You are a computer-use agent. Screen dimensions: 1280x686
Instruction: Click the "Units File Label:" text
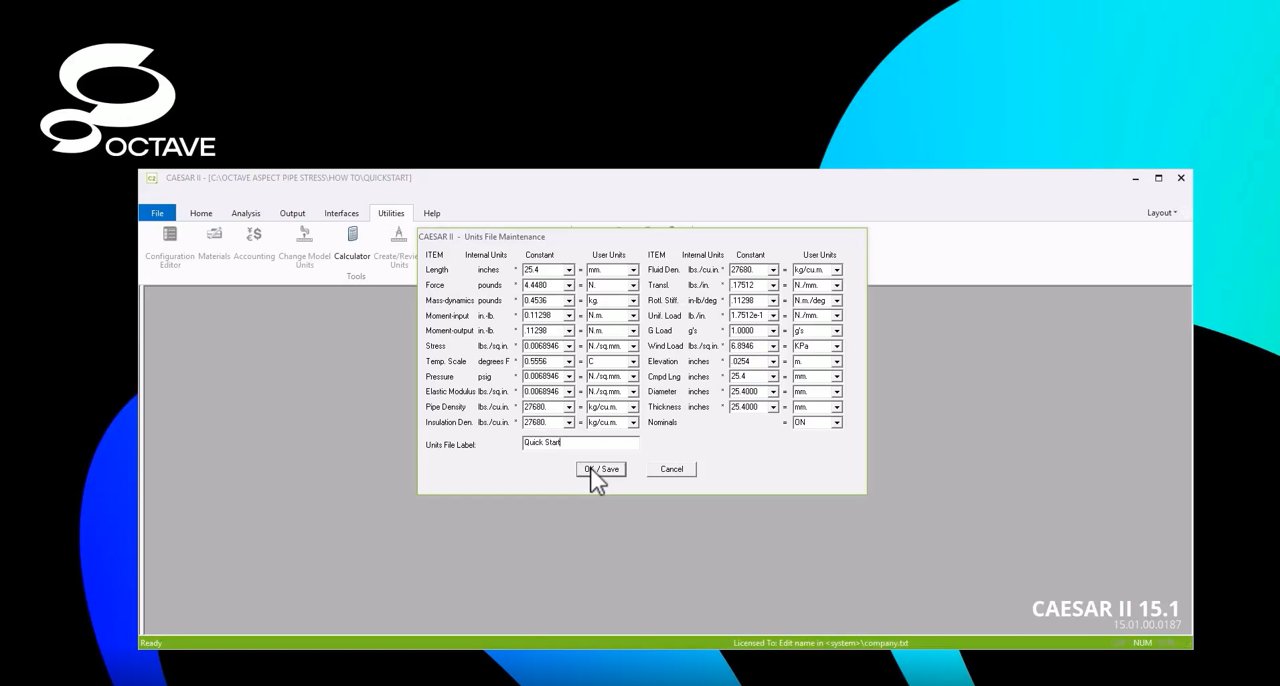[450, 445]
